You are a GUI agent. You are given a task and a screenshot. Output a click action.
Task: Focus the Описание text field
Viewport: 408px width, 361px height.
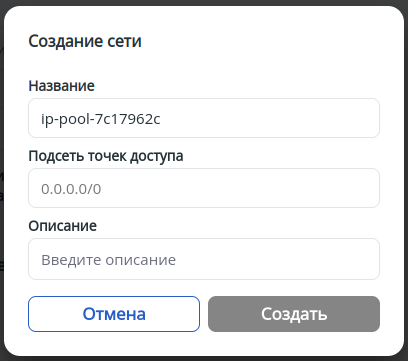pyautogui.click(x=204, y=259)
